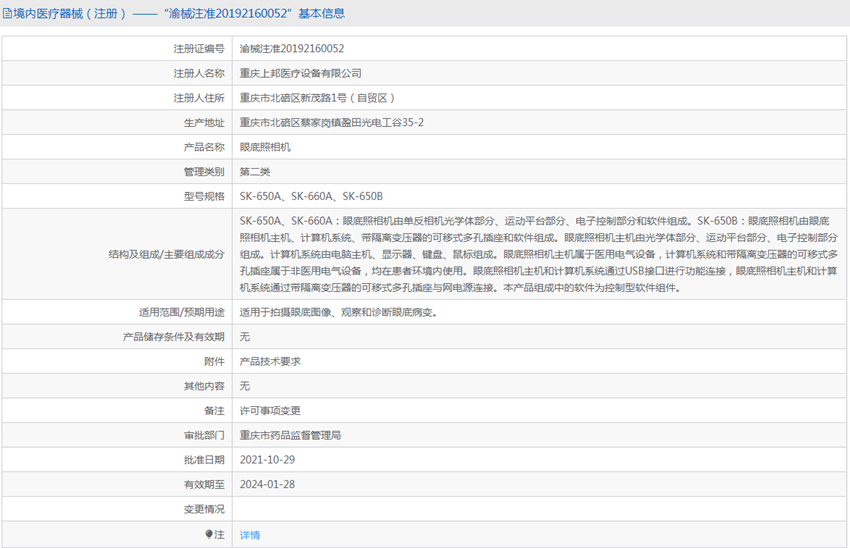Screen dimensions: 850x548
Task: Open the 详情 link in the bottom row
Action: click(249, 535)
